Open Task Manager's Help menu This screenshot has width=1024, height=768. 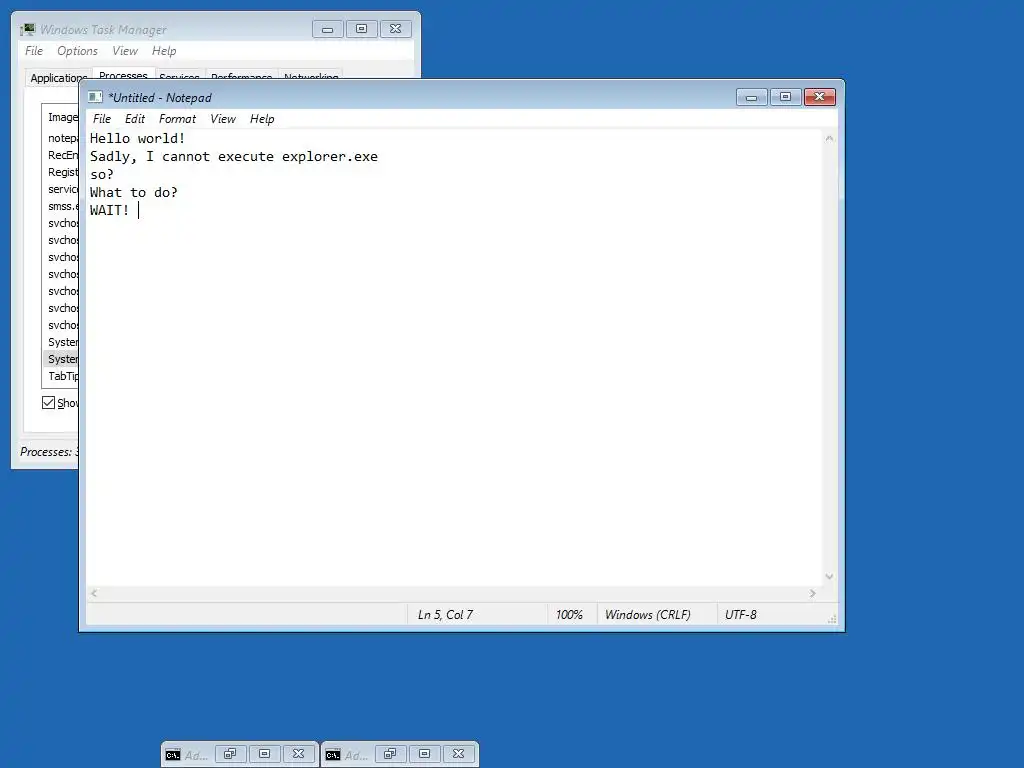pyautogui.click(x=164, y=51)
